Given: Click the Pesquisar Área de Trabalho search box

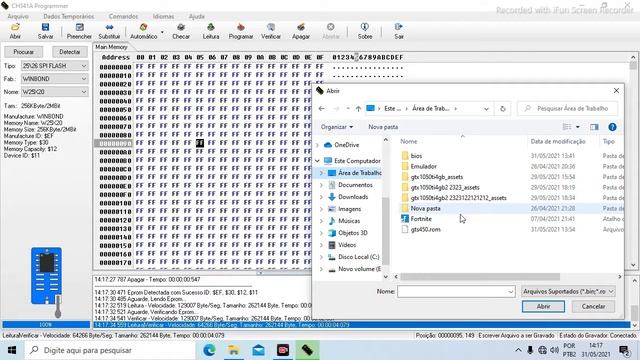Looking at the screenshot, I should tap(567, 109).
